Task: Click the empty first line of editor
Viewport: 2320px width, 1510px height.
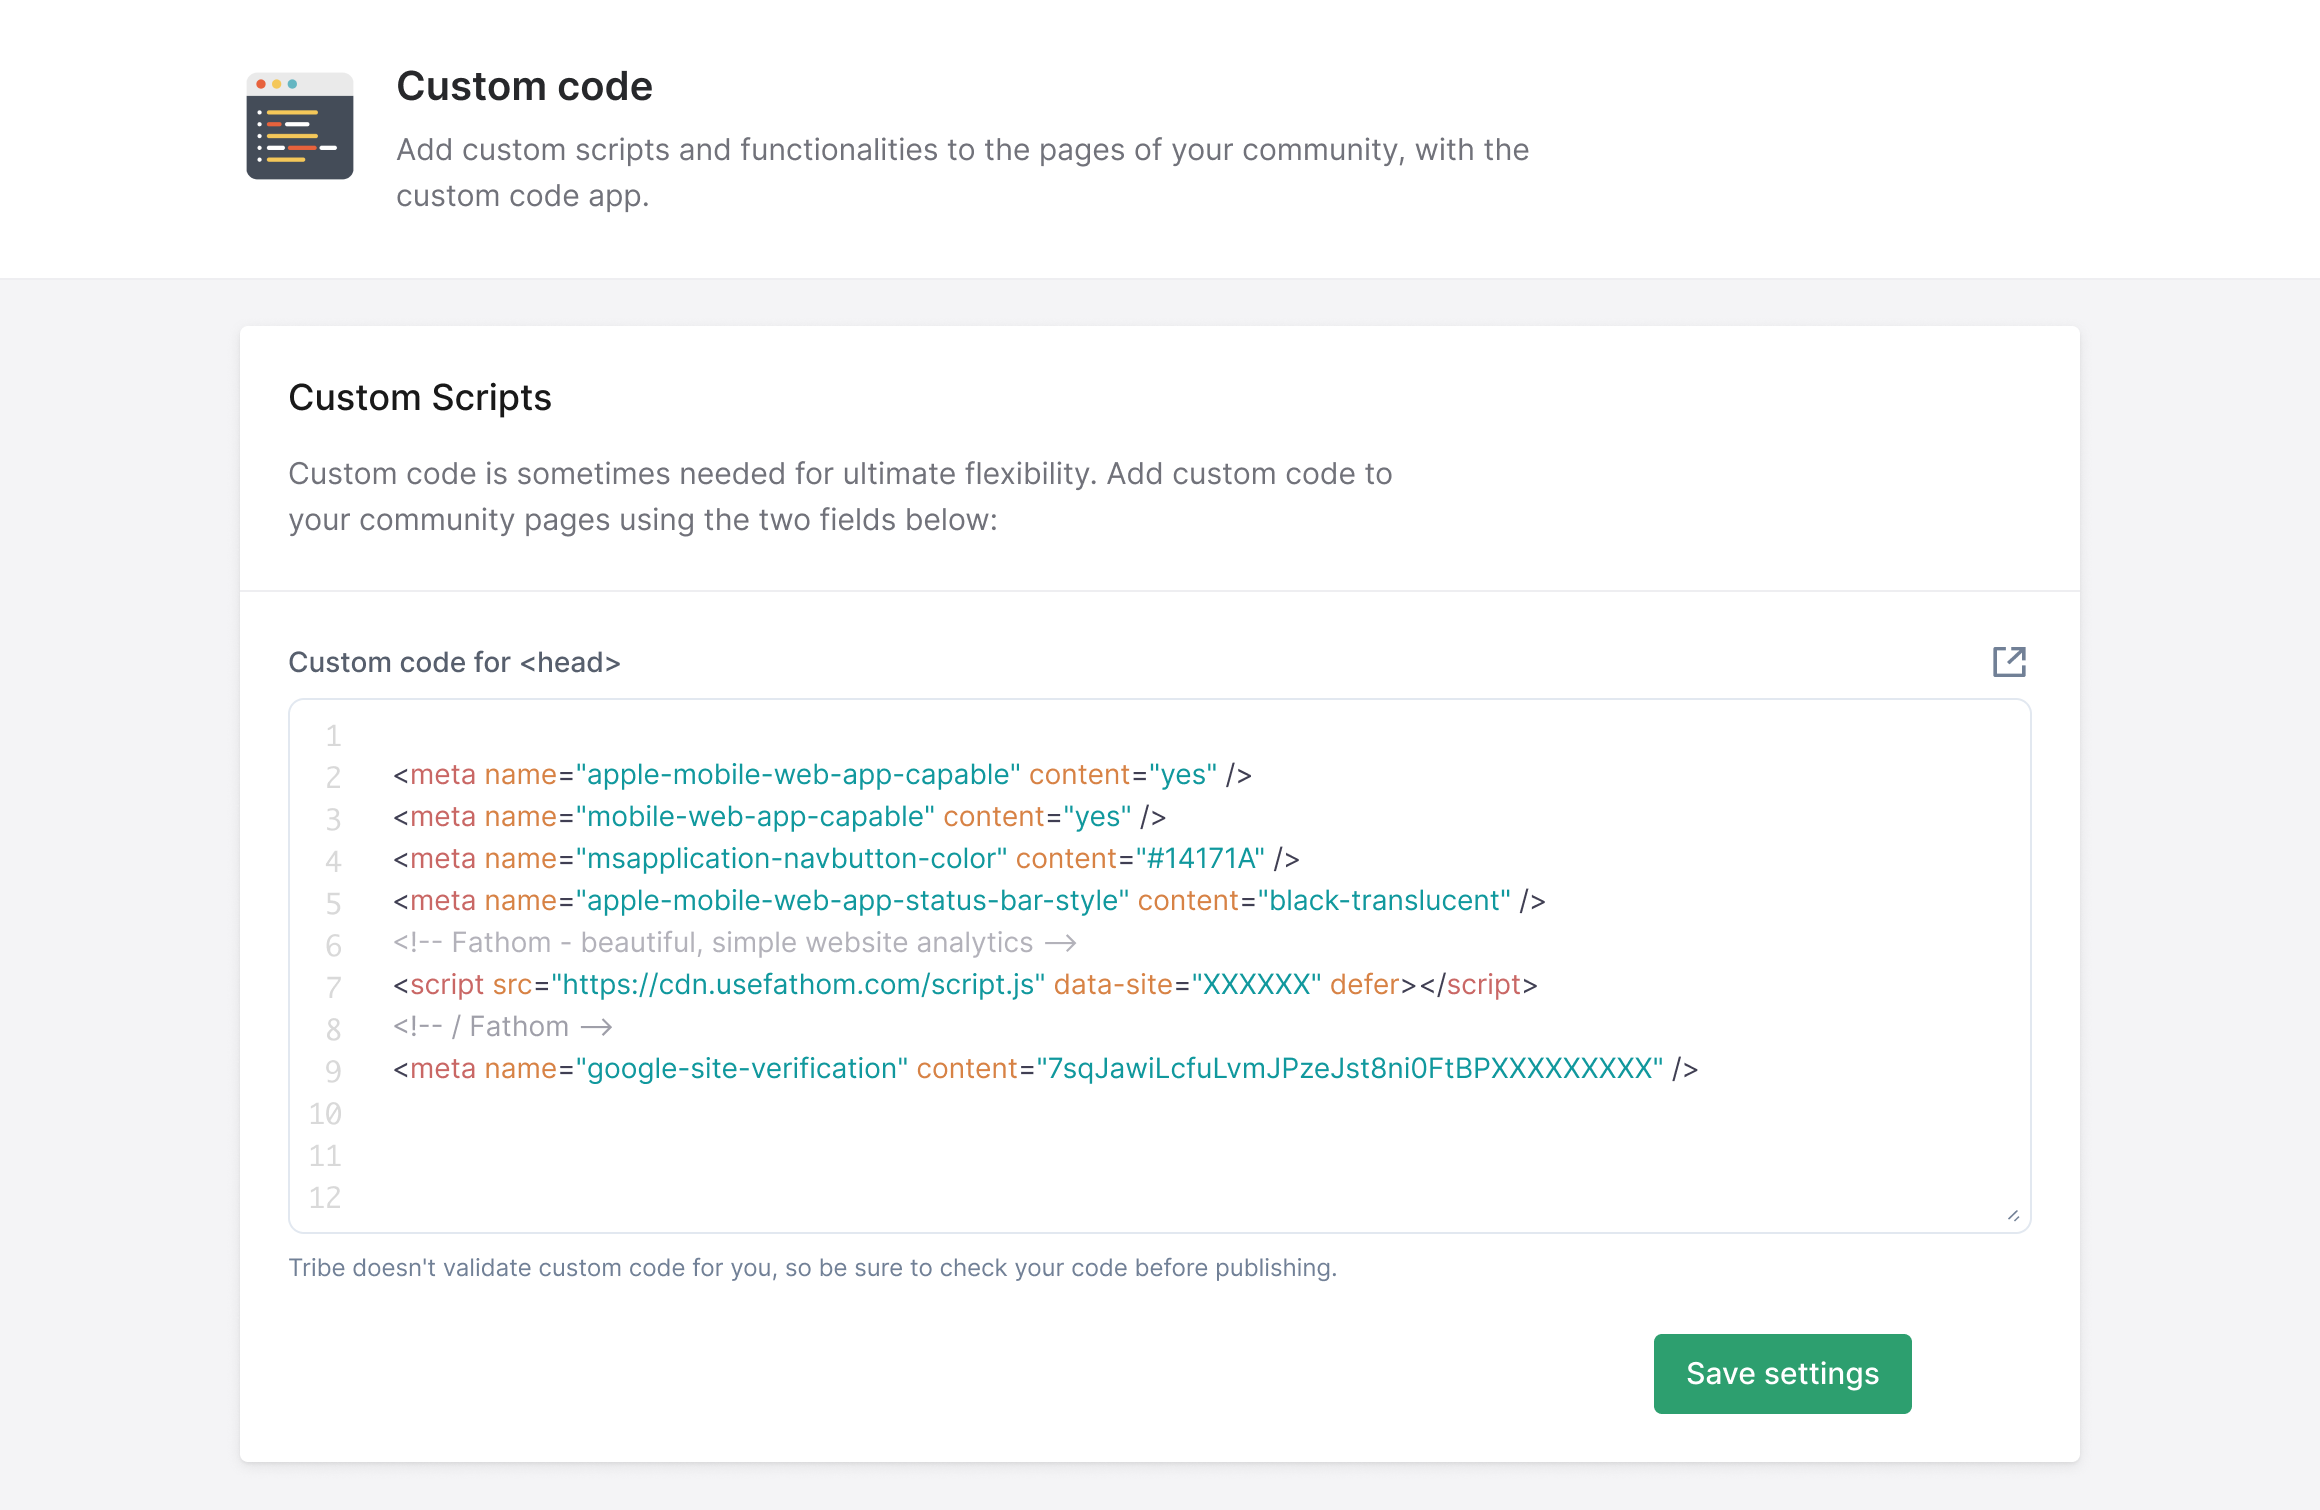Action: pos(800,735)
